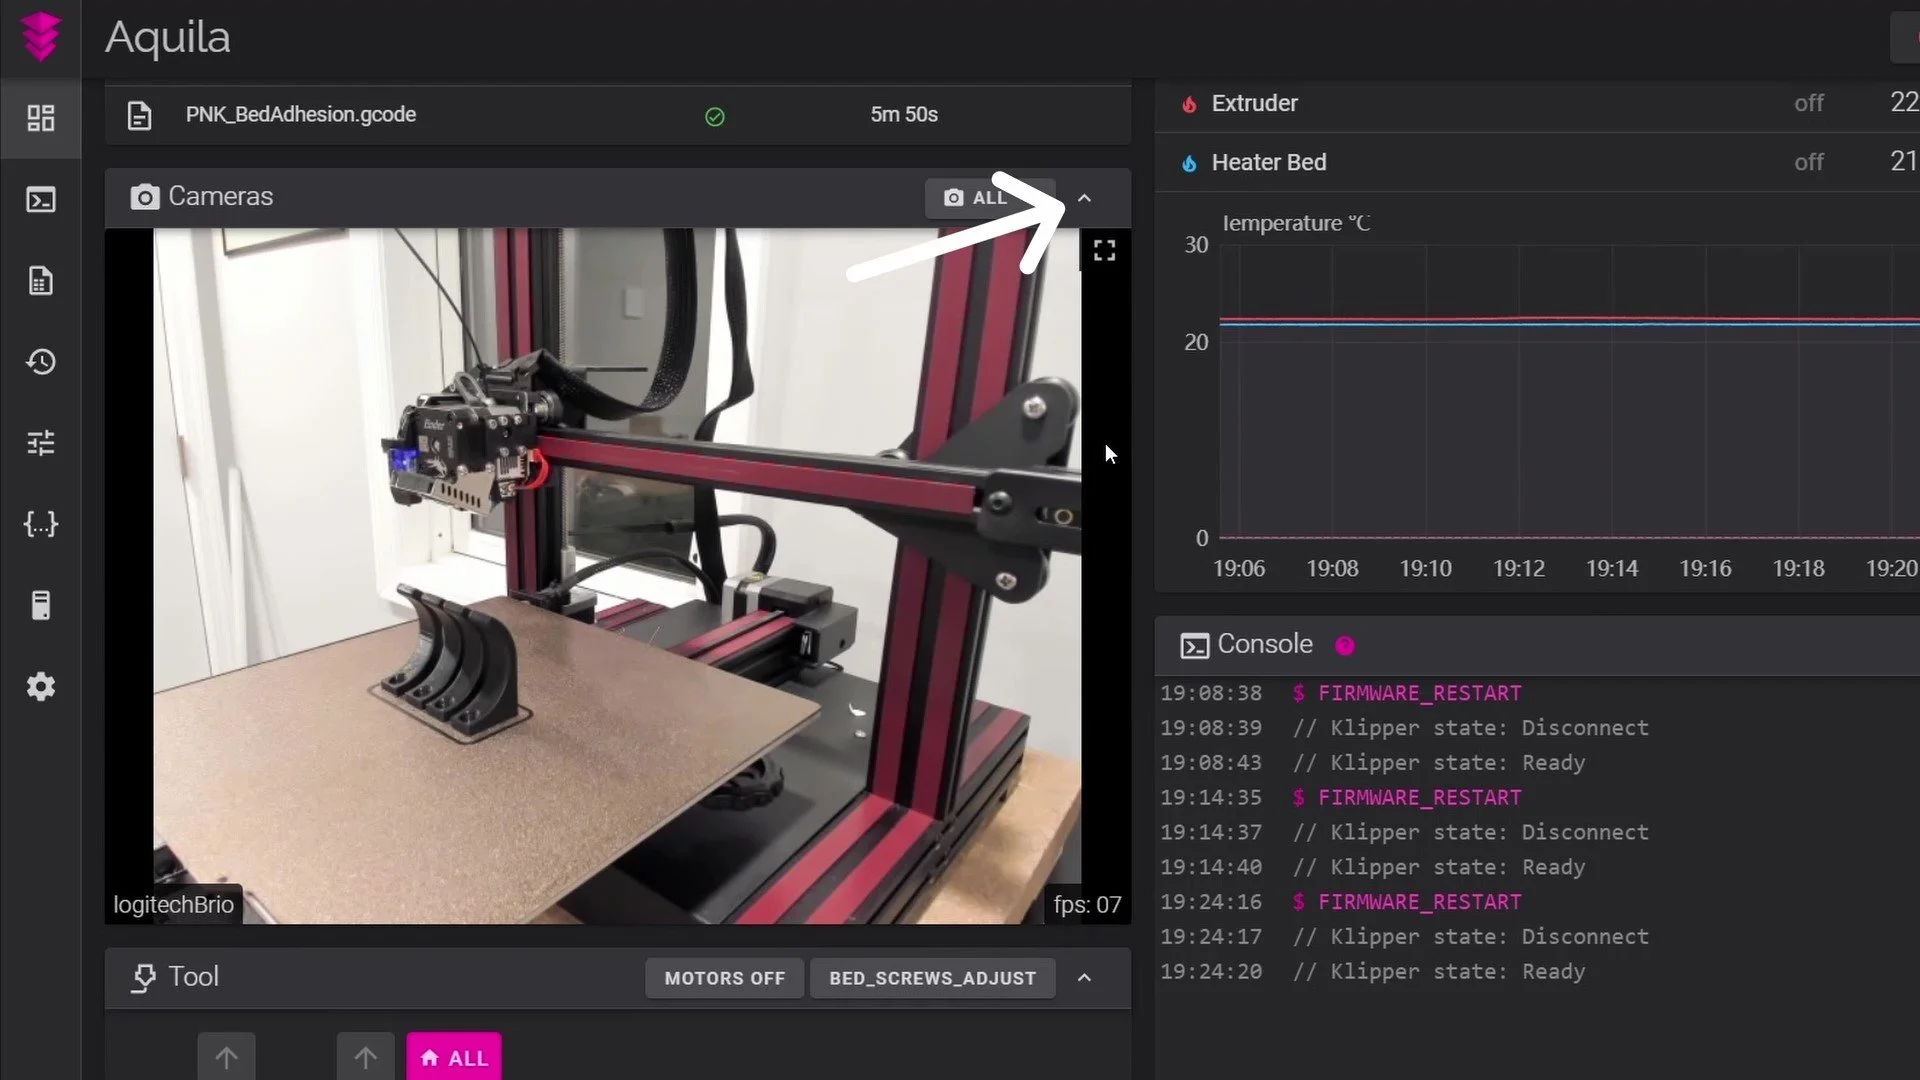Run the BED_SCREWS_ADJUST macro

(932, 978)
